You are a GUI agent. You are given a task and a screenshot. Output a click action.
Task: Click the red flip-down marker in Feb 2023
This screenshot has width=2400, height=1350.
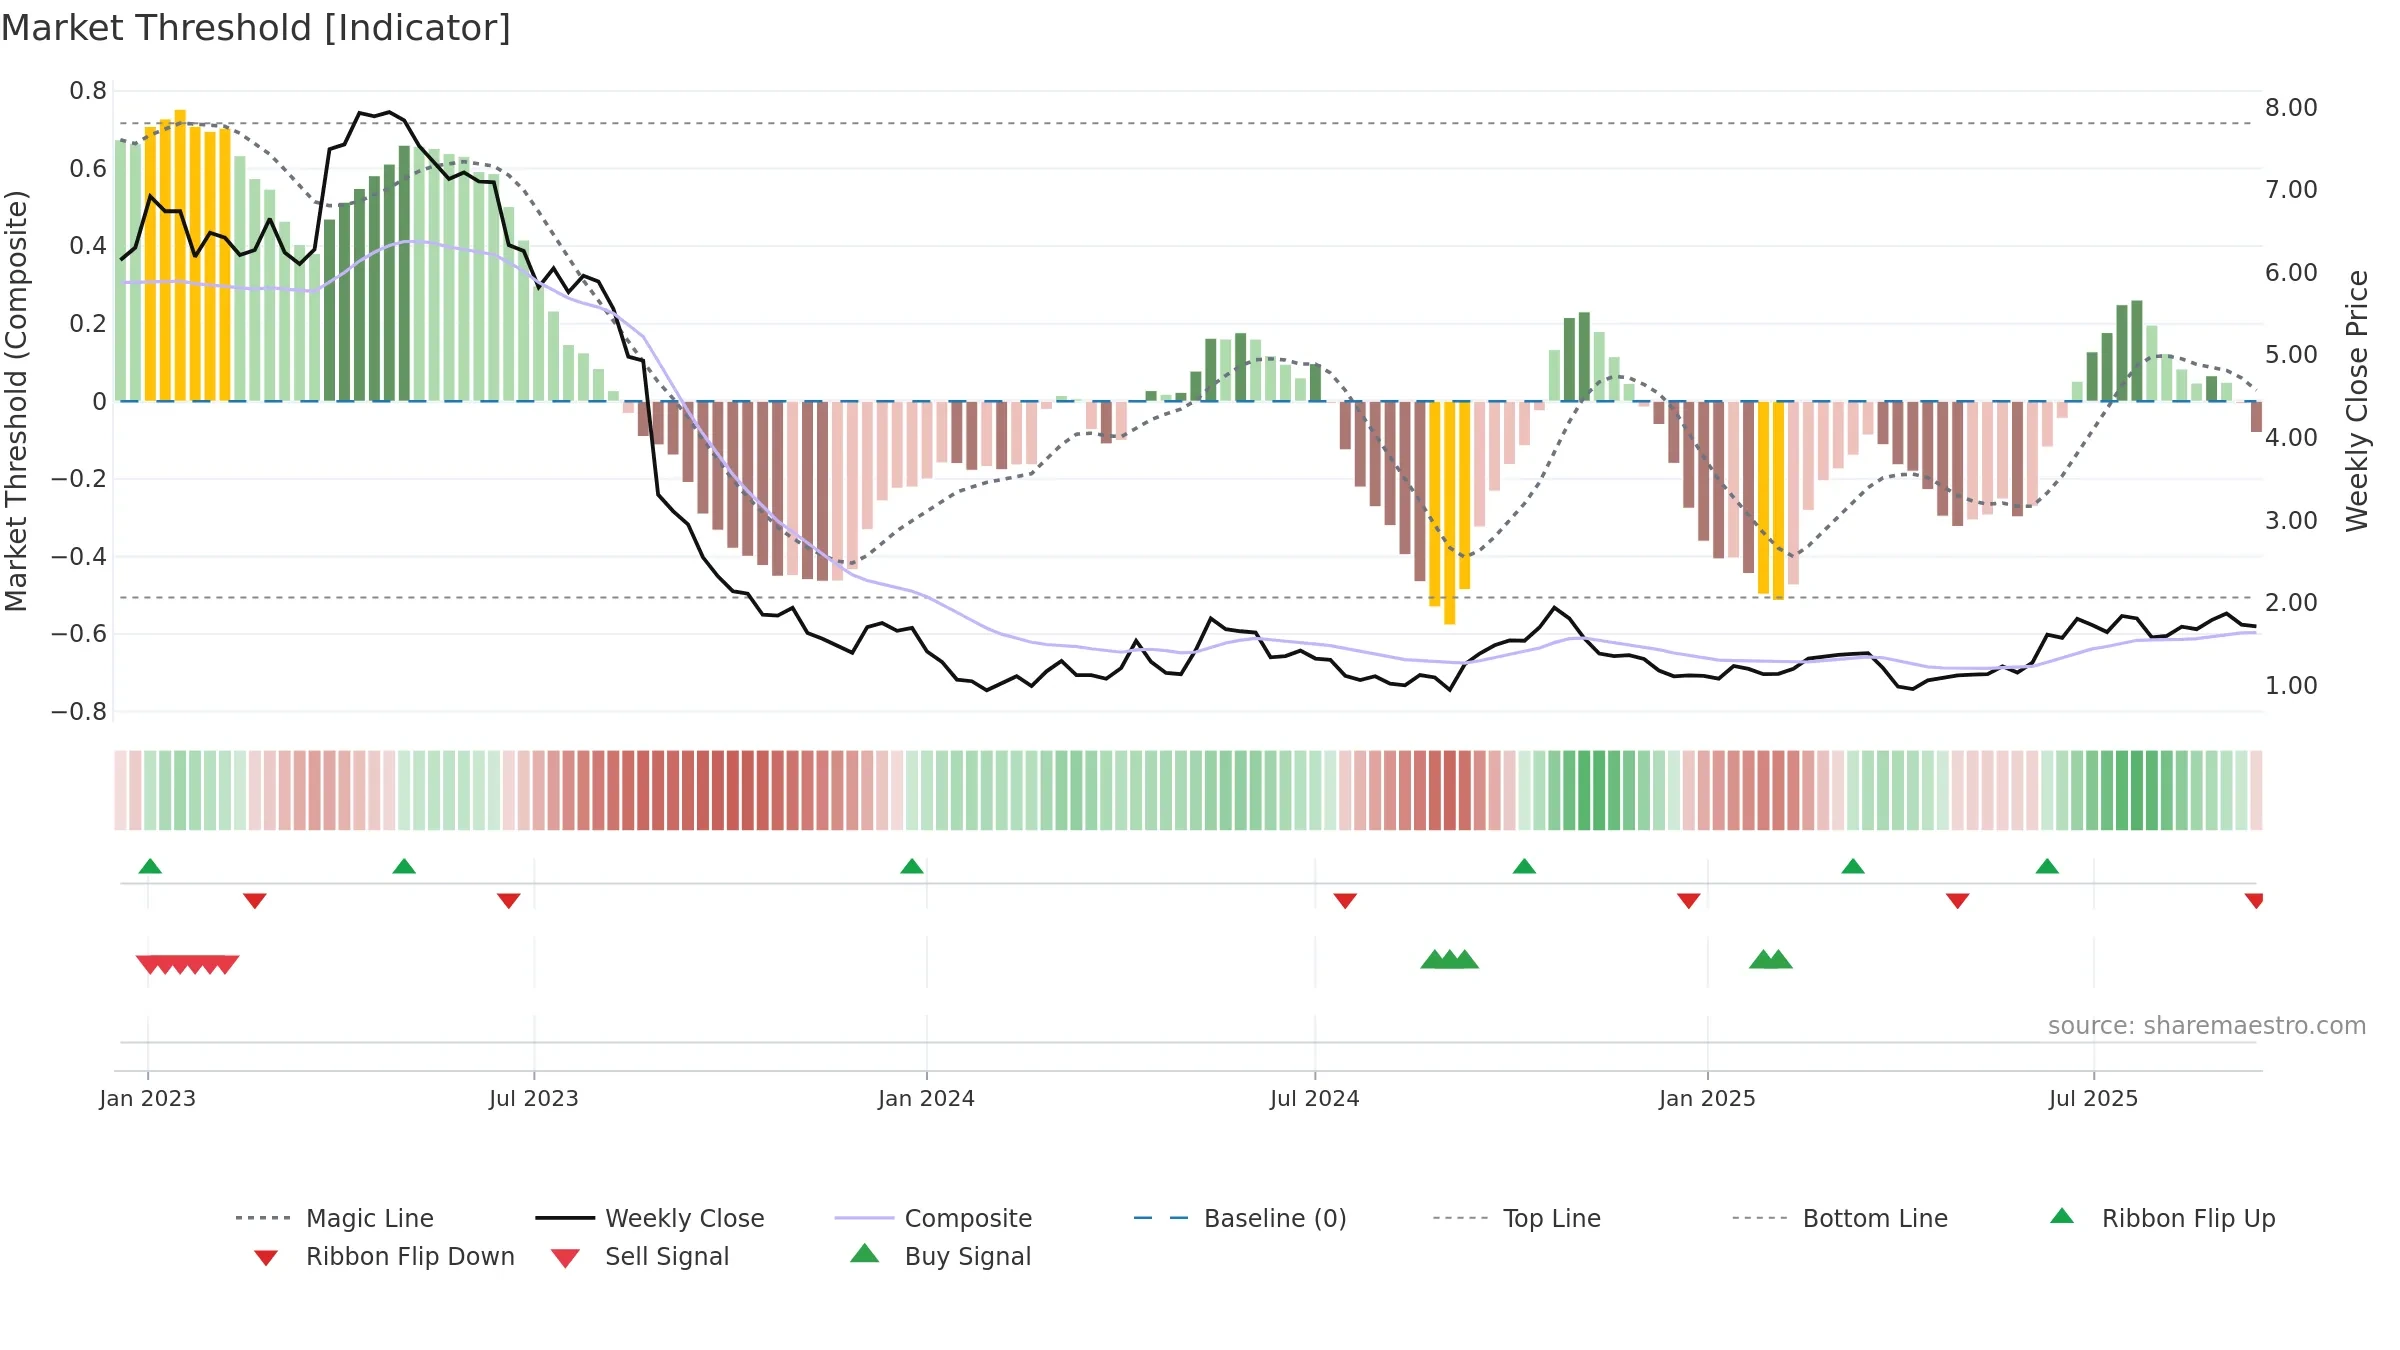tap(255, 901)
